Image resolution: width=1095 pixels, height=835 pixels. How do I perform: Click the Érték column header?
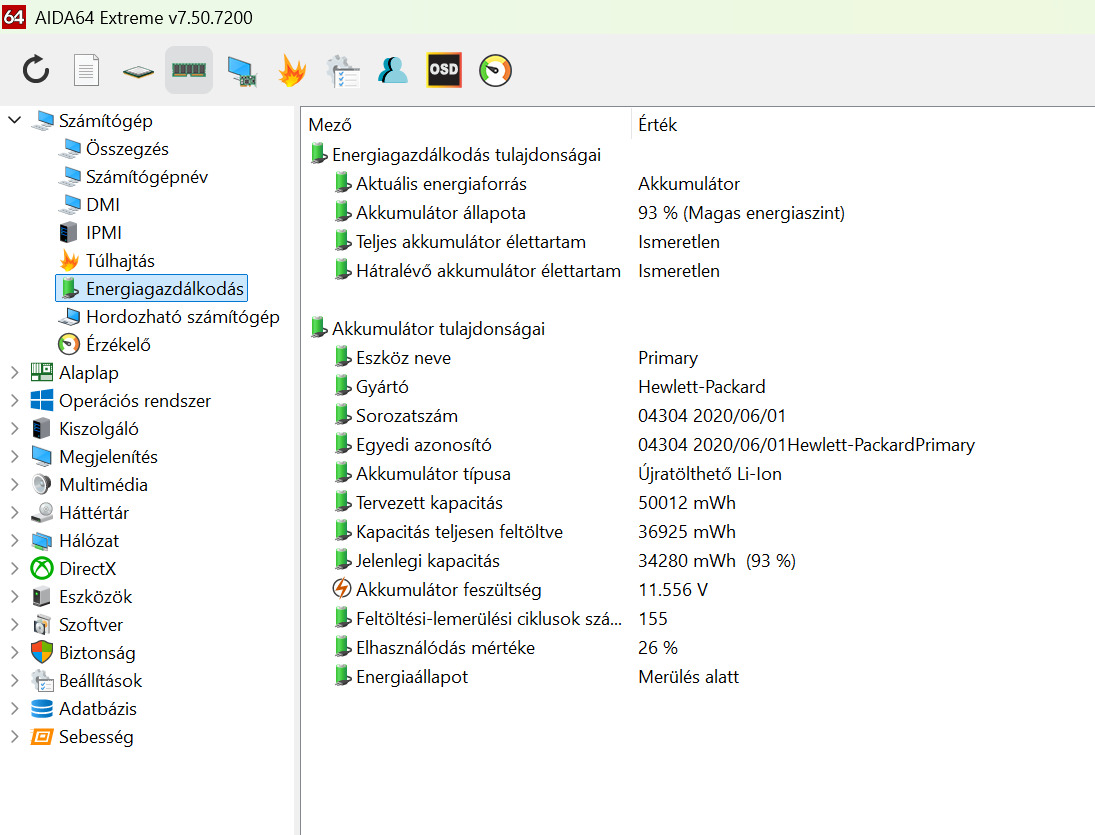(x=657, y=125)
